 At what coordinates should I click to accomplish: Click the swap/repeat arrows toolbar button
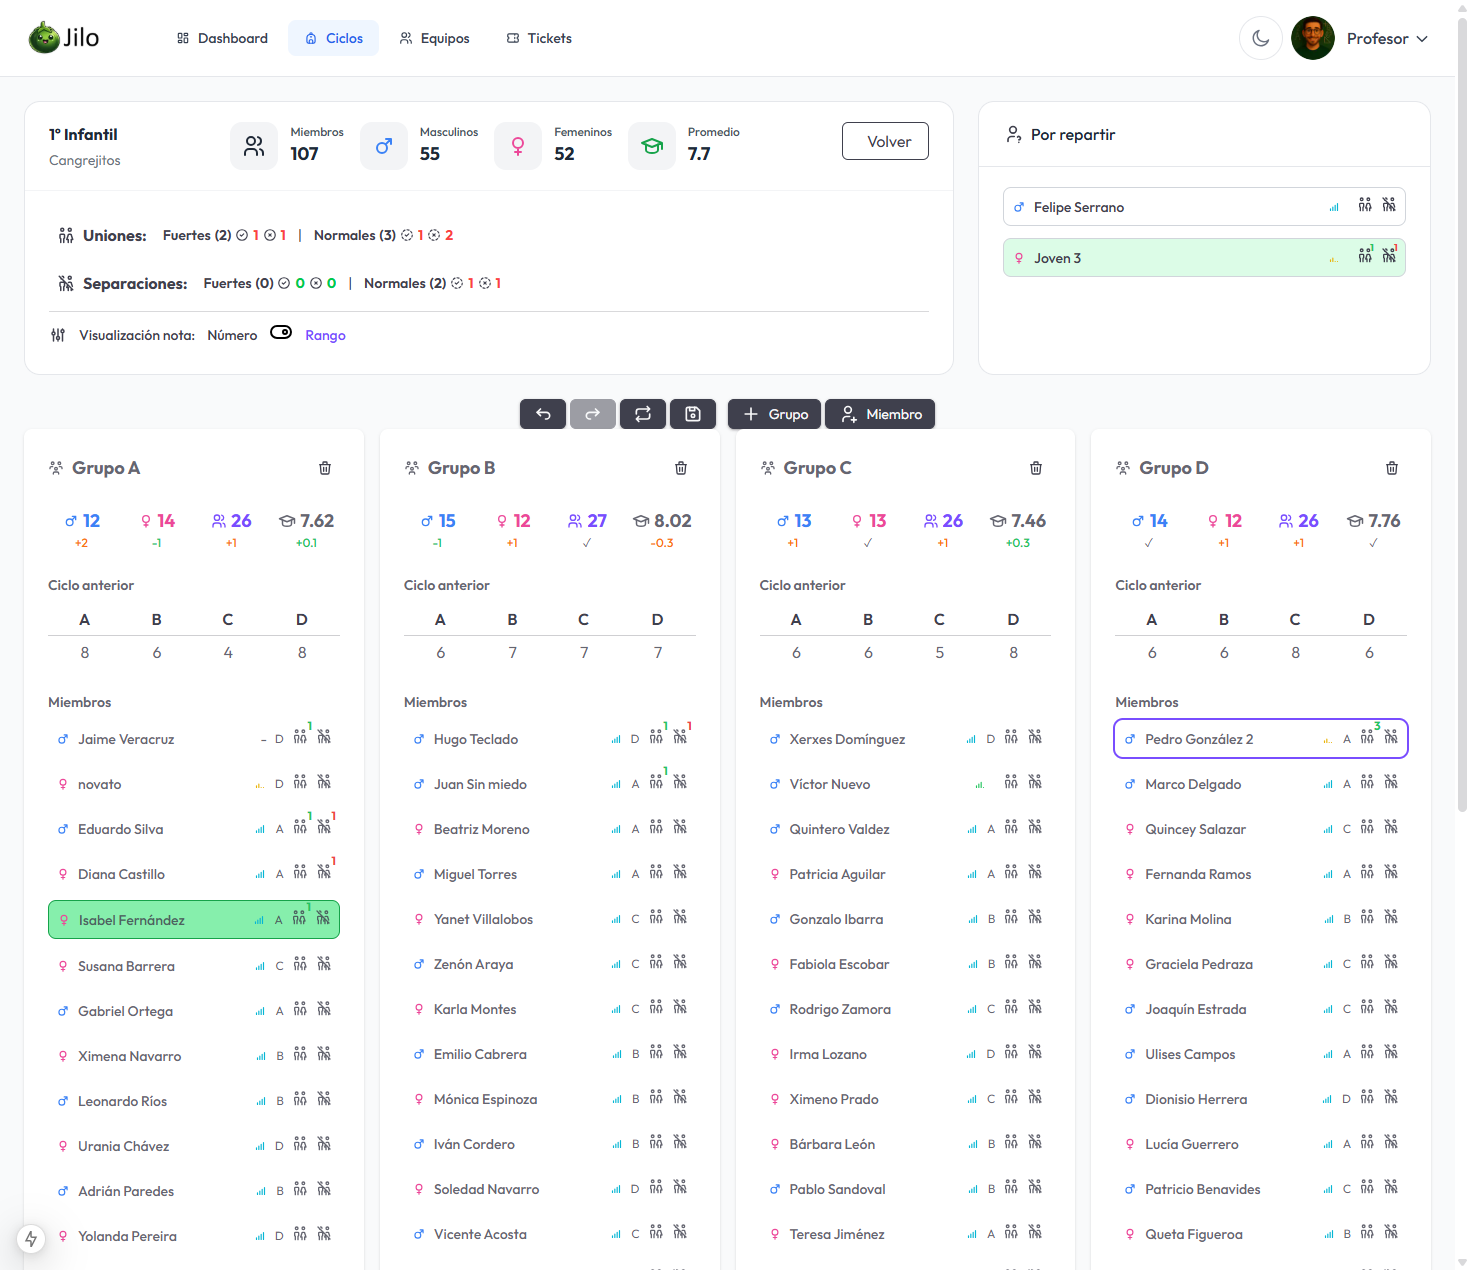pos(643,414)
